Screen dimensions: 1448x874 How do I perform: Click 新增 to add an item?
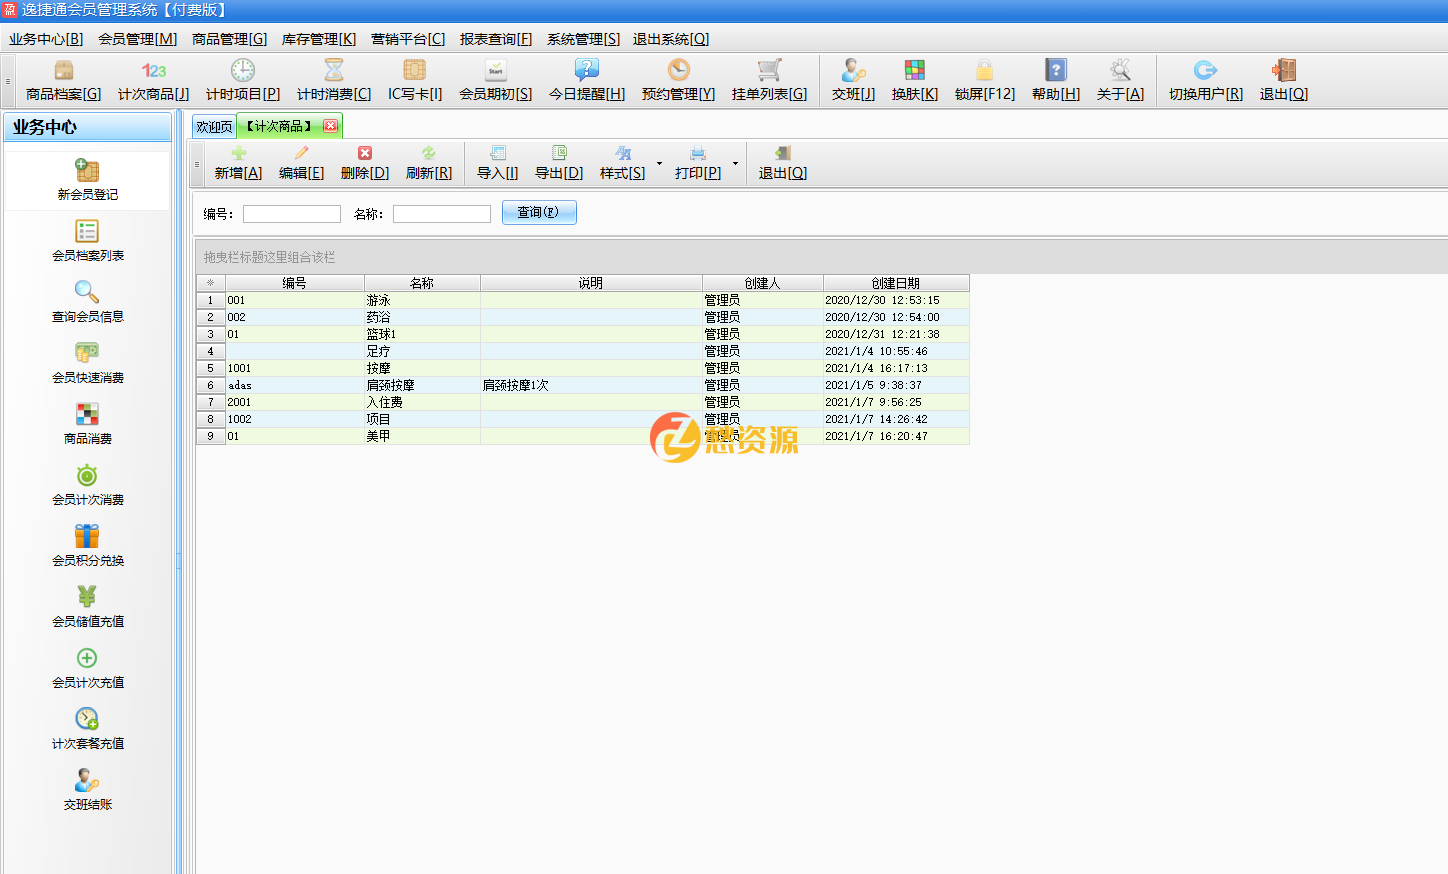click(238, 163)
